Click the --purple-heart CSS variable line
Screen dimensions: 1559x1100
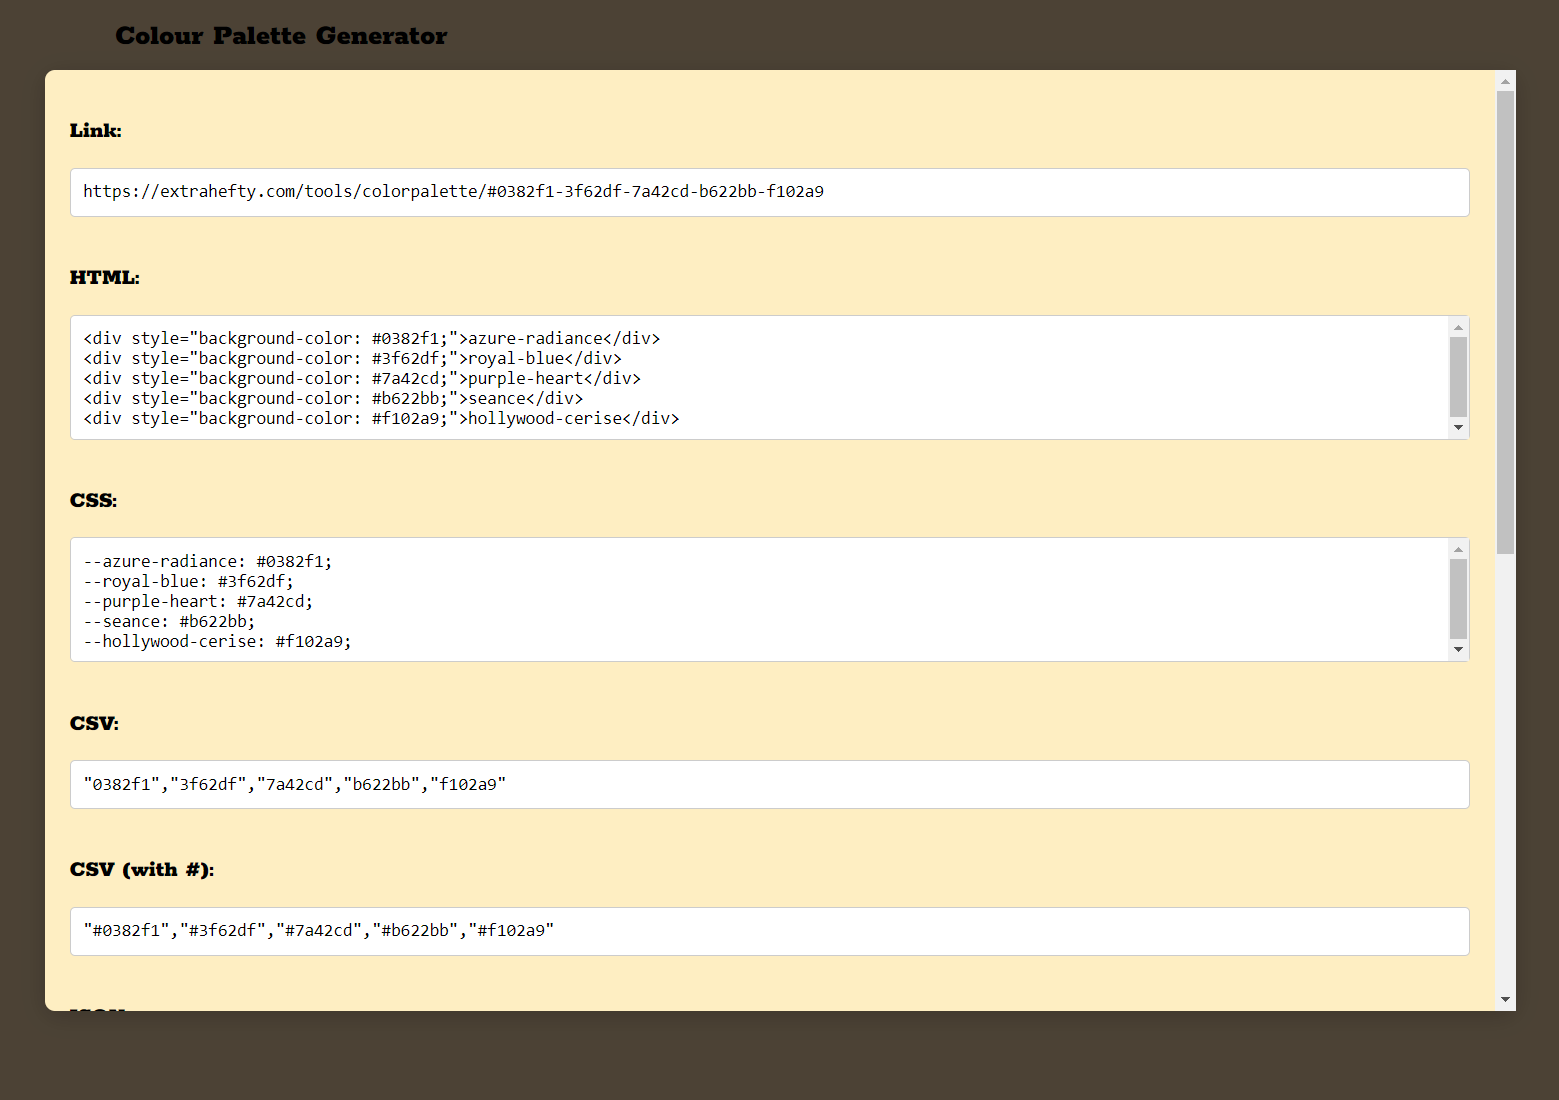pyautogui.click(x=198, y=602)
